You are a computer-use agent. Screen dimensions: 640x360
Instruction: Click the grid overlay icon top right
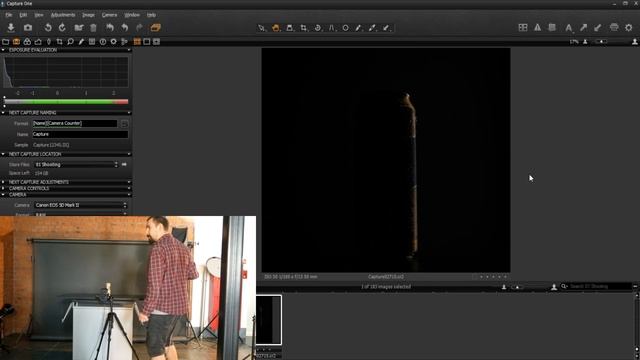[523, 27]
